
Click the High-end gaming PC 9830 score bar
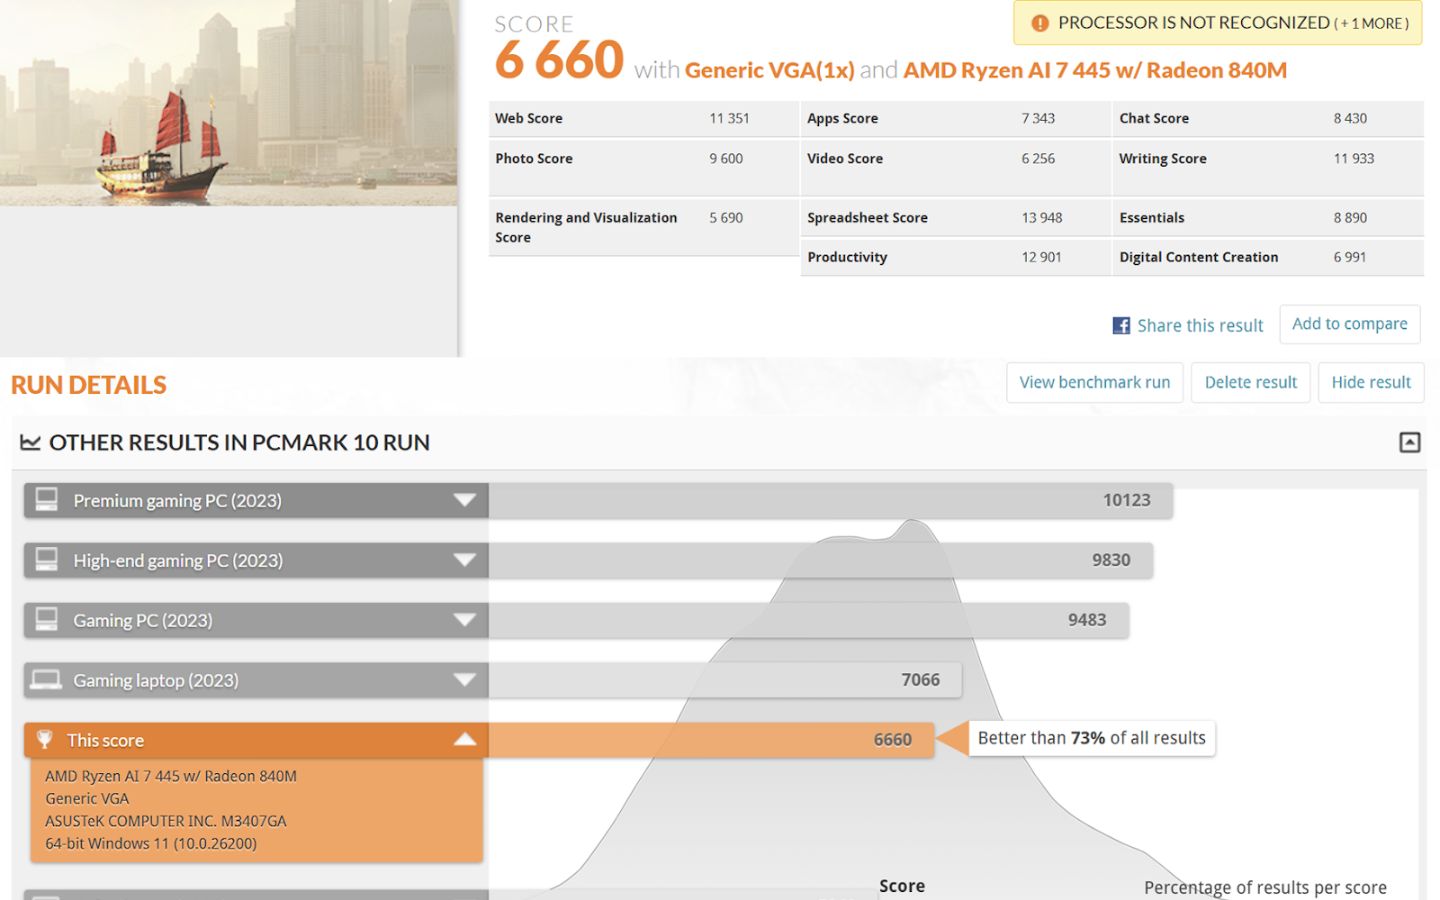(x=820, y=560)
